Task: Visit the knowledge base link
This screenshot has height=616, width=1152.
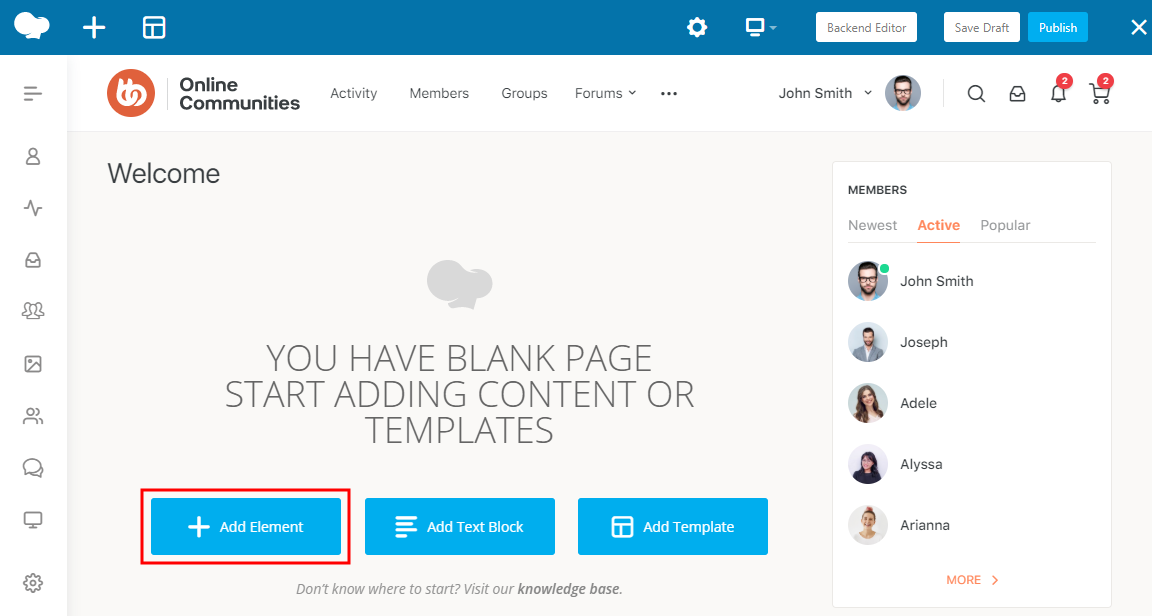Action: pos(568,589)
